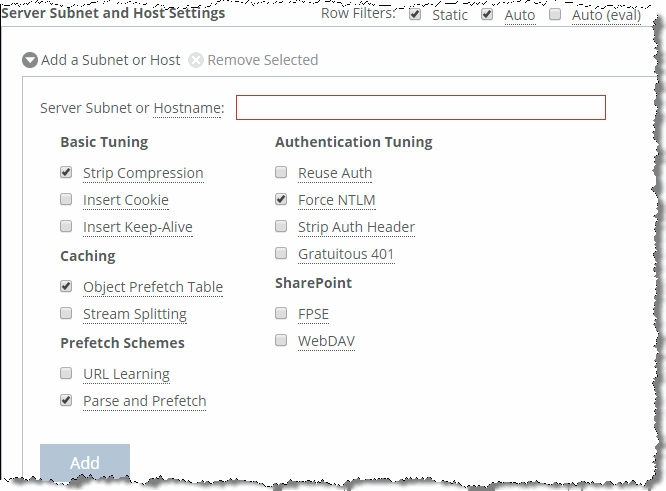Screen dimensions: 666x491
Task: Disable the Object Prefetch Table checkbox
Action: pos(66,286)
